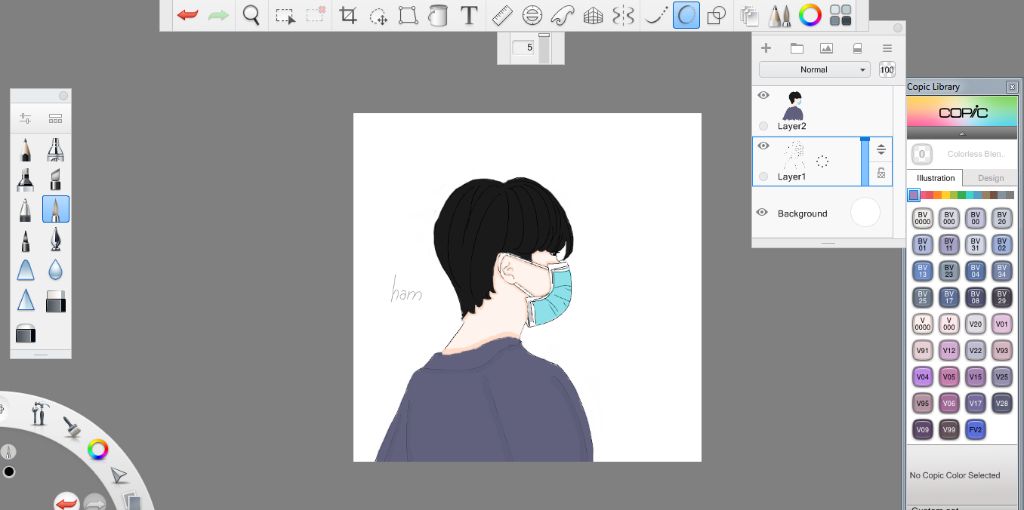Open the Draw Style shapes tool
This screenshot has height=510, width=1024.
(x=716, y=15)
